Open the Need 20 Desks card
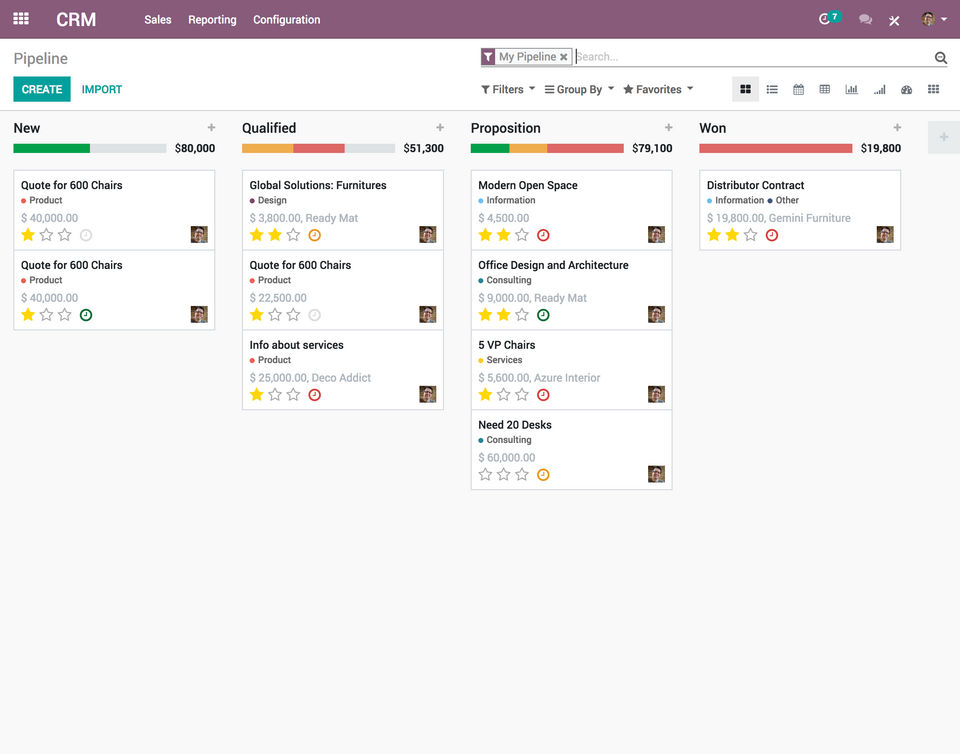Image resolution: width=960 pixels, height=754 pixels. [x=571, y=450]
